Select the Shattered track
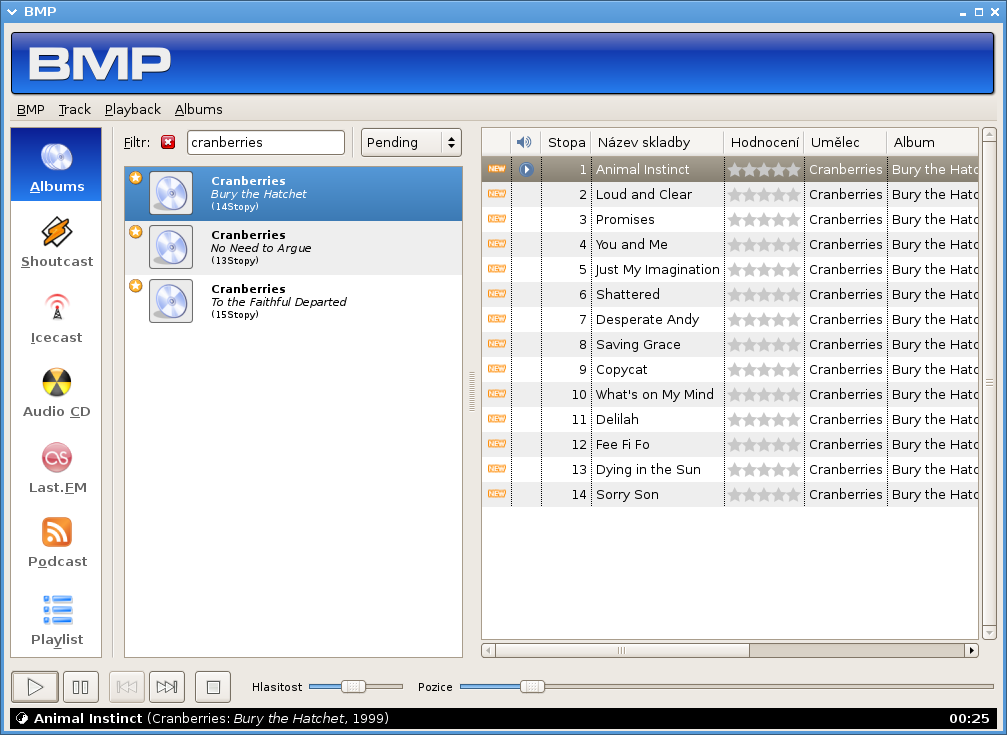Screen dimensions: 1007x735 [x=730, y=294]
